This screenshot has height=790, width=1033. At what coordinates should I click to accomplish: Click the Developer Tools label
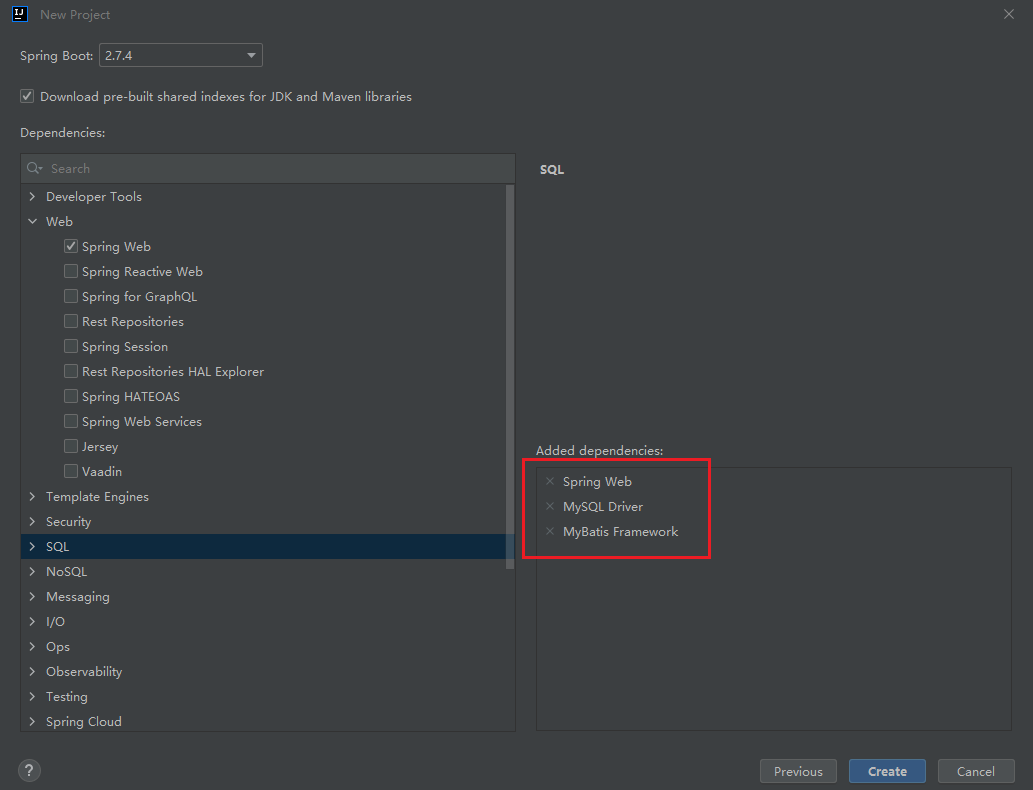[94, 196]
